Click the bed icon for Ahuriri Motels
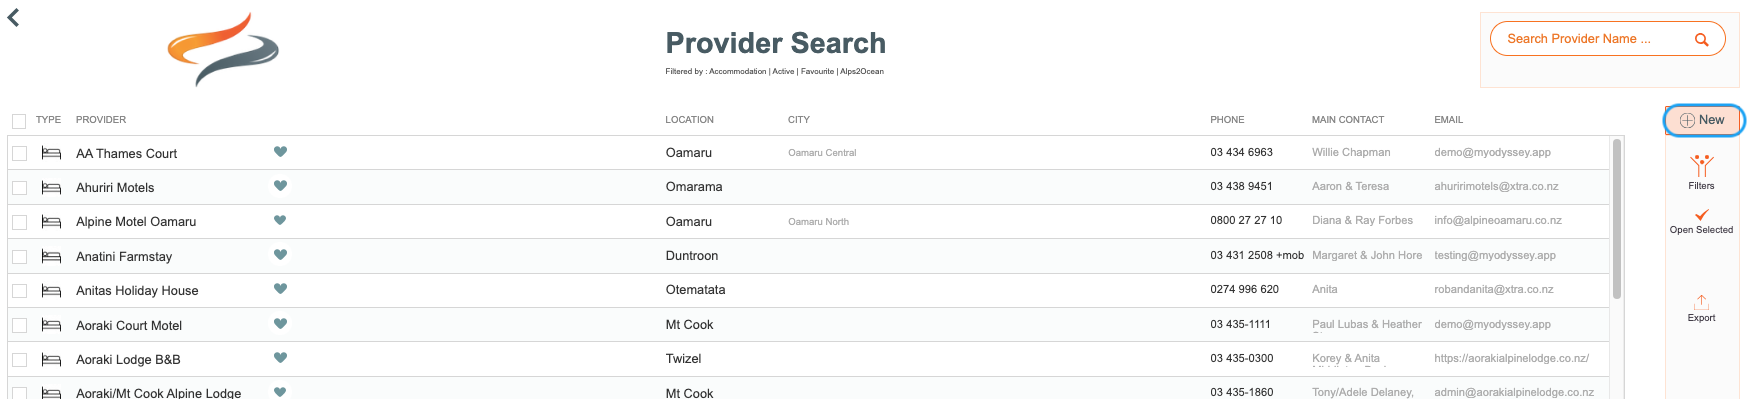1757x399 pixels. 51,188
